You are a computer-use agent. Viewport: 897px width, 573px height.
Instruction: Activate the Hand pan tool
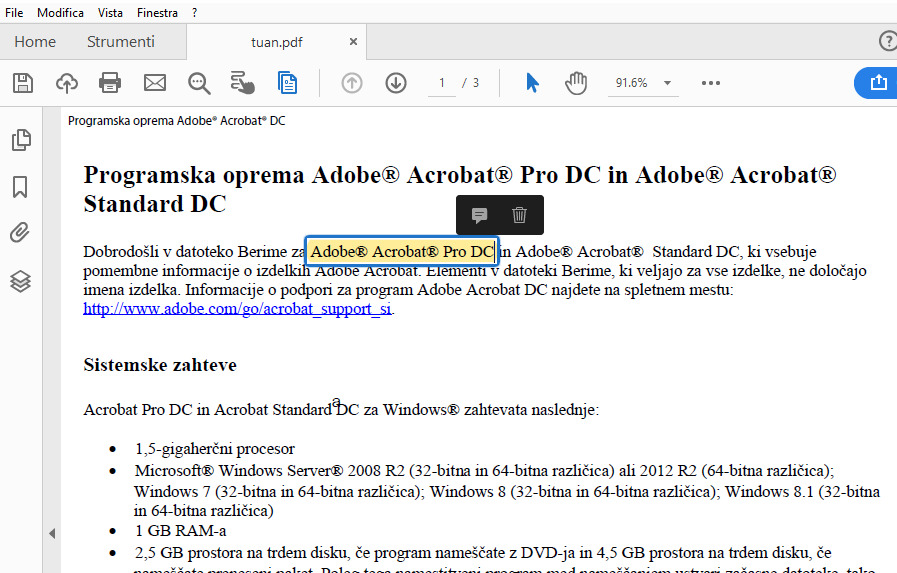[x=576, y=83]
